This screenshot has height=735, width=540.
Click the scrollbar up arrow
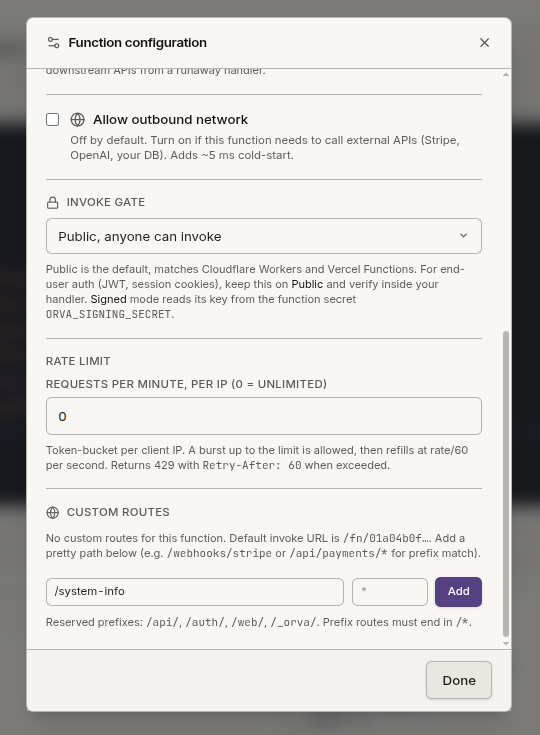(x=506, y=75)
